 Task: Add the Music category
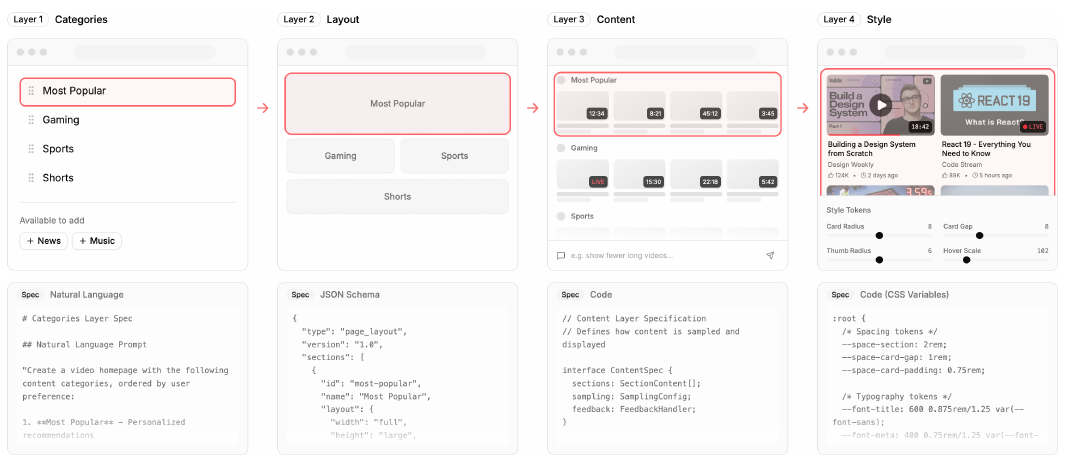pyautogui.click(x=97, y=241)
